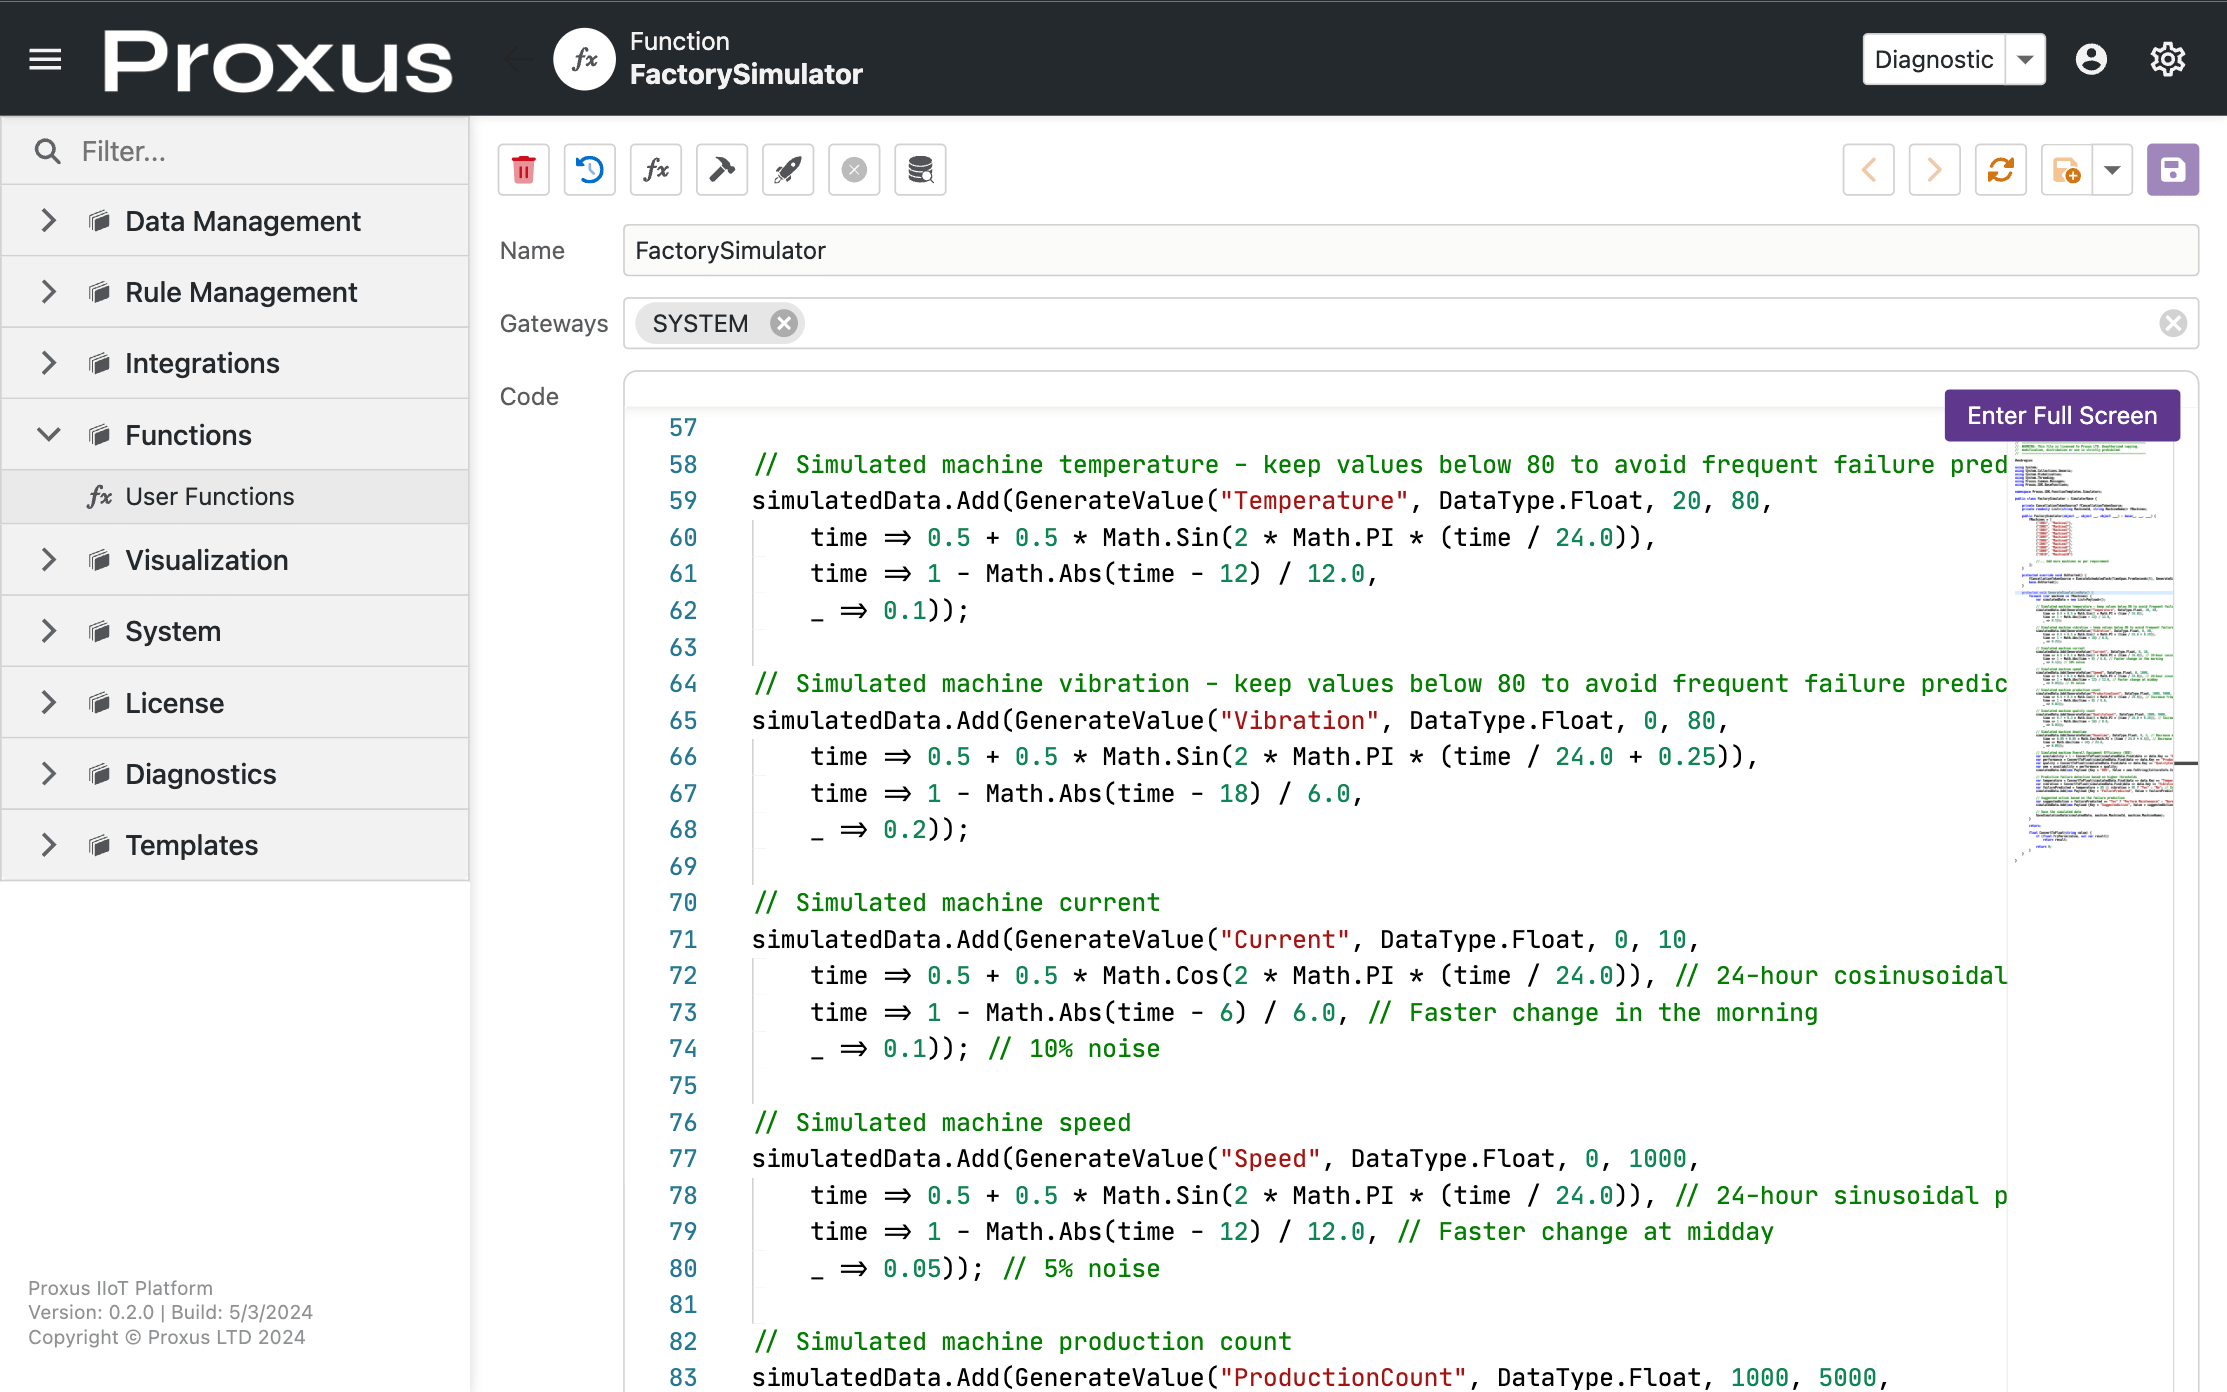The width and height of the screenshot is (2227, 1392).
Task: Click the orange refresh icon
Action: (2000, 170)
